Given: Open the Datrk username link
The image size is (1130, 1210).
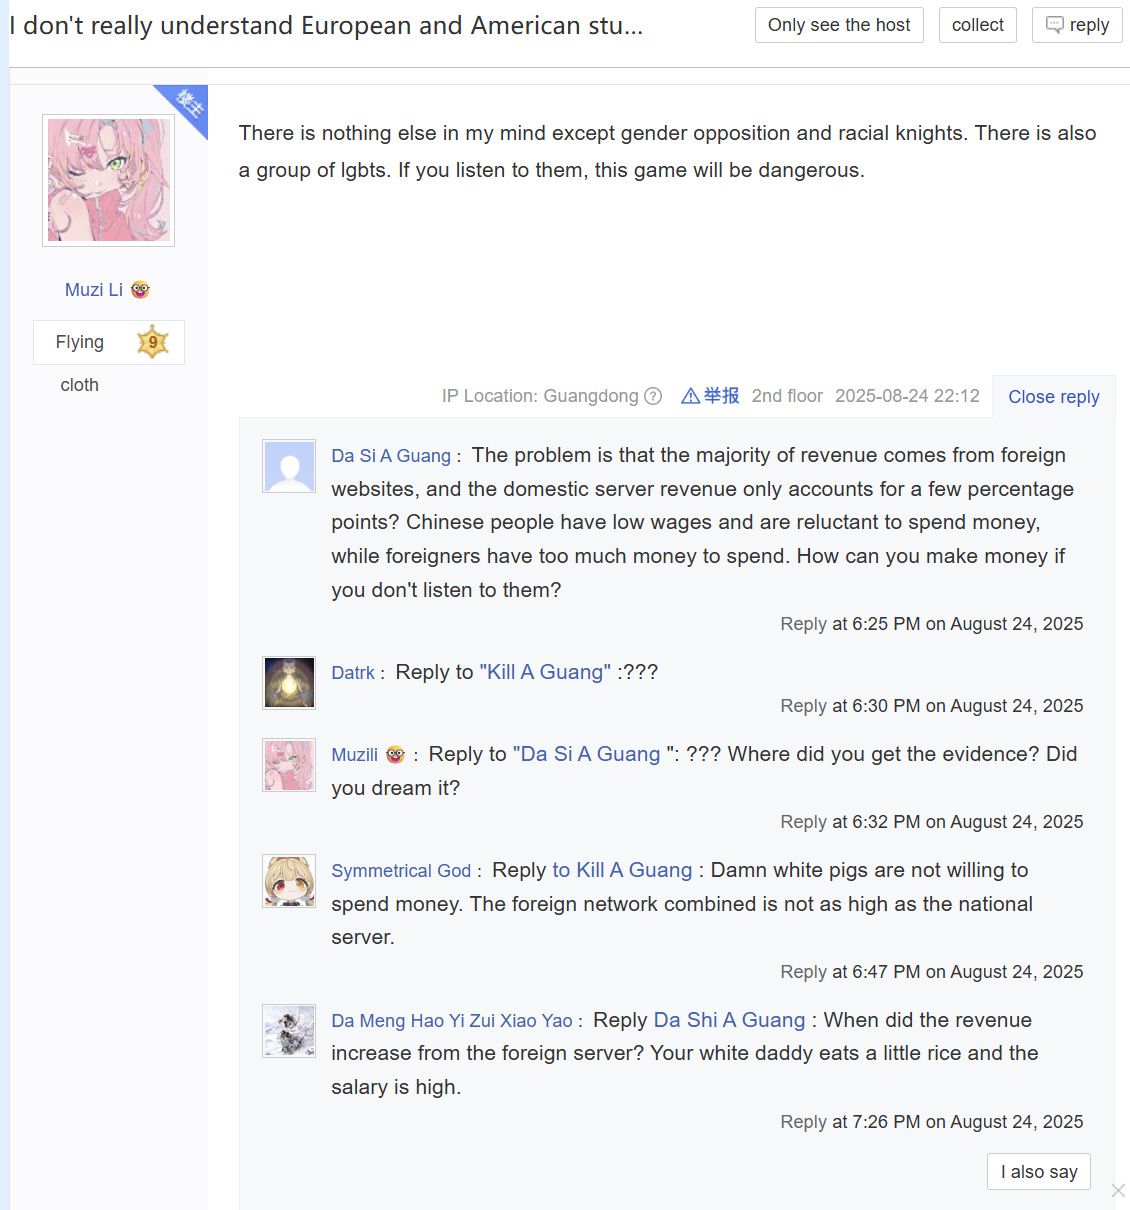Looking at the screenshot, I should 353,673.
